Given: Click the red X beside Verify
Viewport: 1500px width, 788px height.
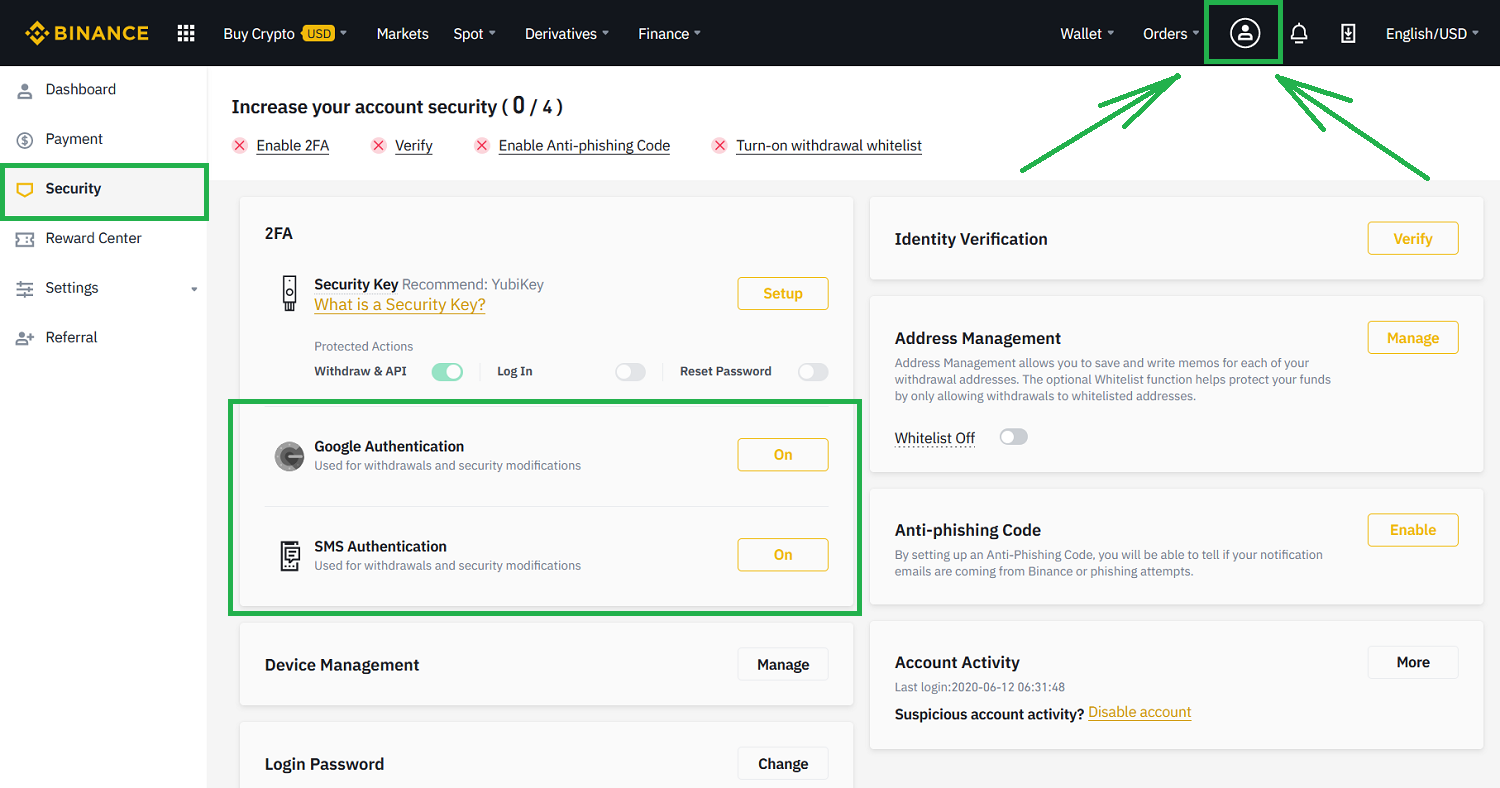Looking at the screenshot, I should pyautogui.click(x=378, y=146).
